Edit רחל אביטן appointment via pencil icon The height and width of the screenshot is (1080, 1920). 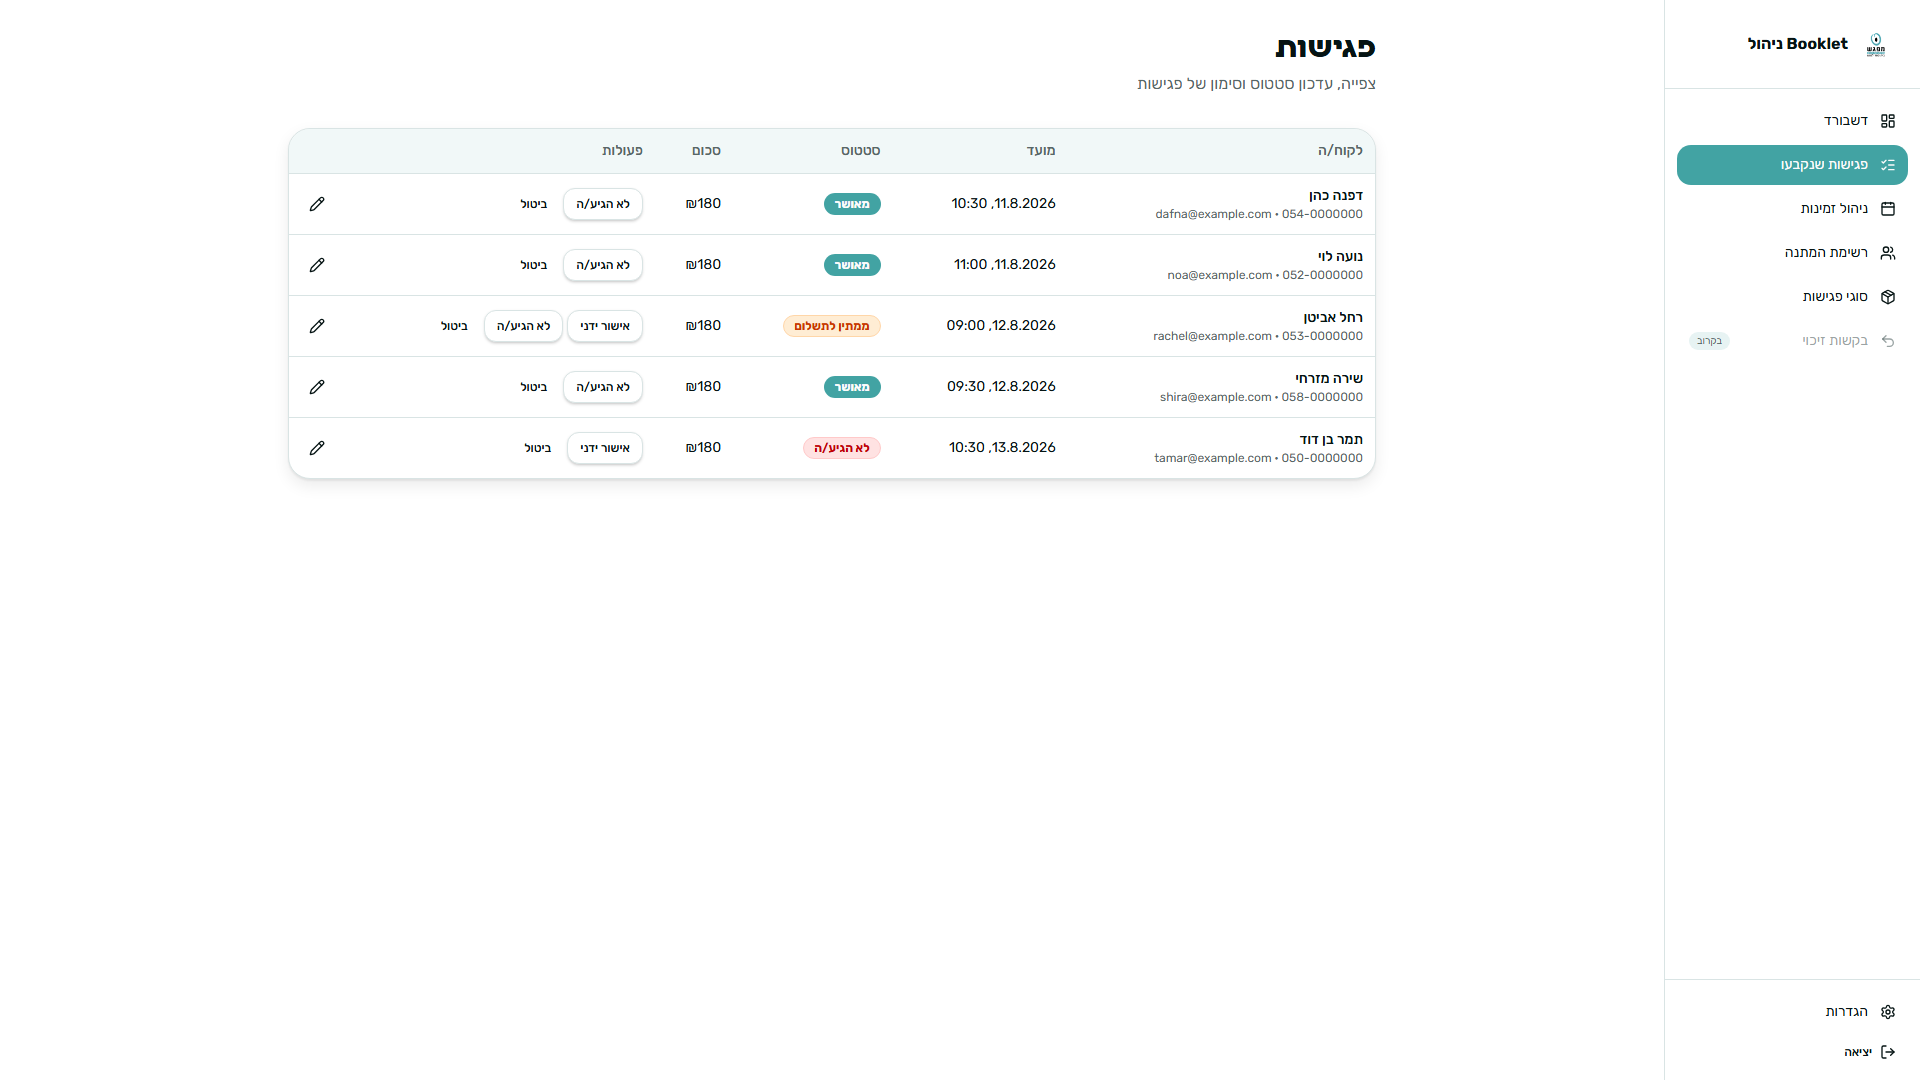[x=317, y=326]
